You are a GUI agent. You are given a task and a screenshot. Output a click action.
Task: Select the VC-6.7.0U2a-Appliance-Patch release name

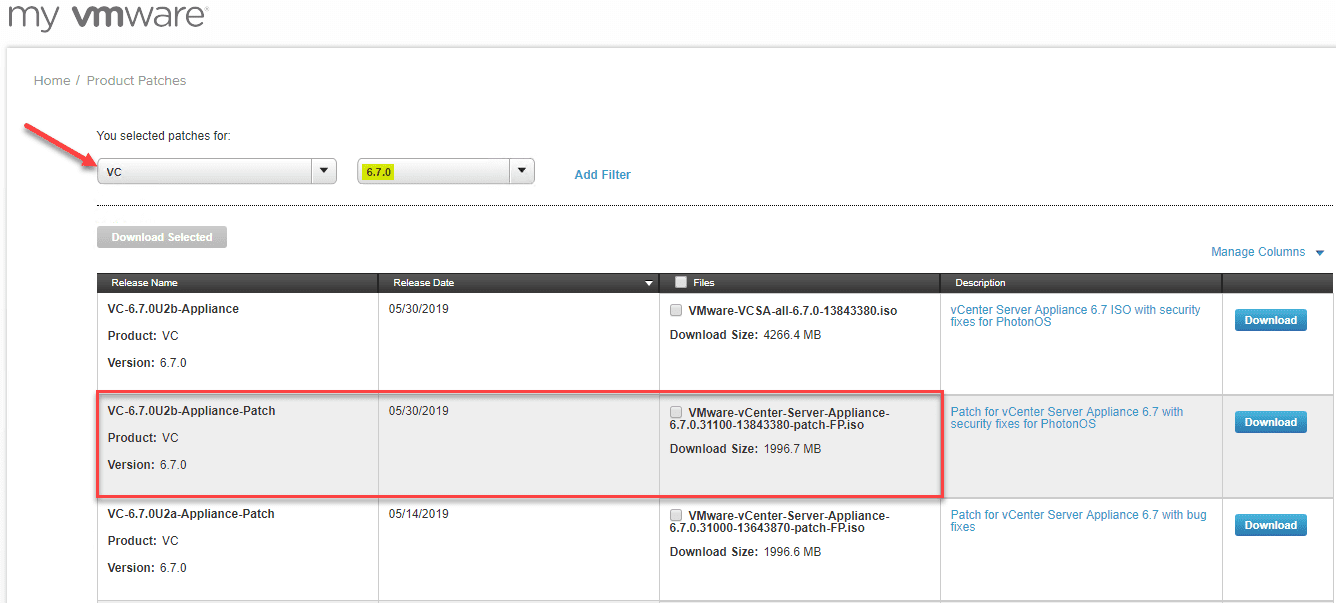(x=191, y=514)
